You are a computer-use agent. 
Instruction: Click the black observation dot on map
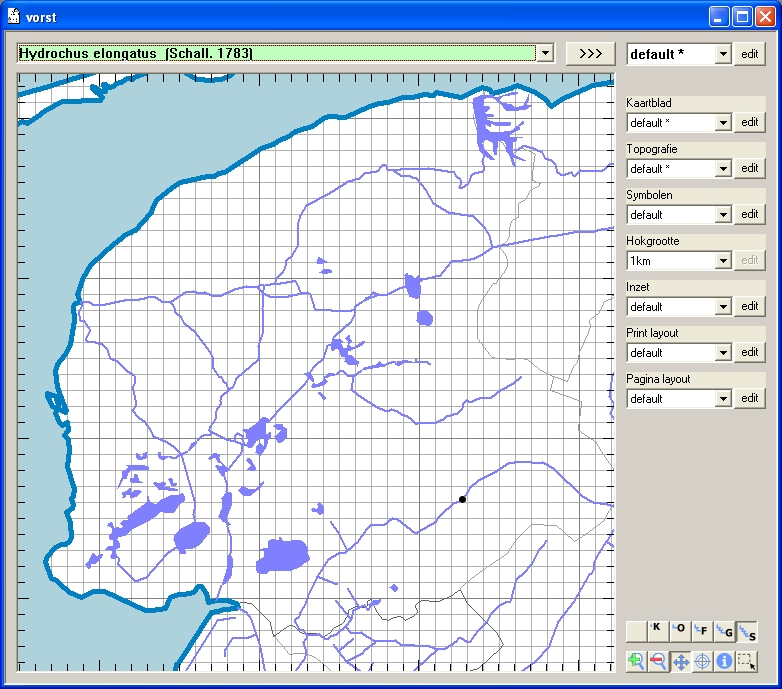462,499
